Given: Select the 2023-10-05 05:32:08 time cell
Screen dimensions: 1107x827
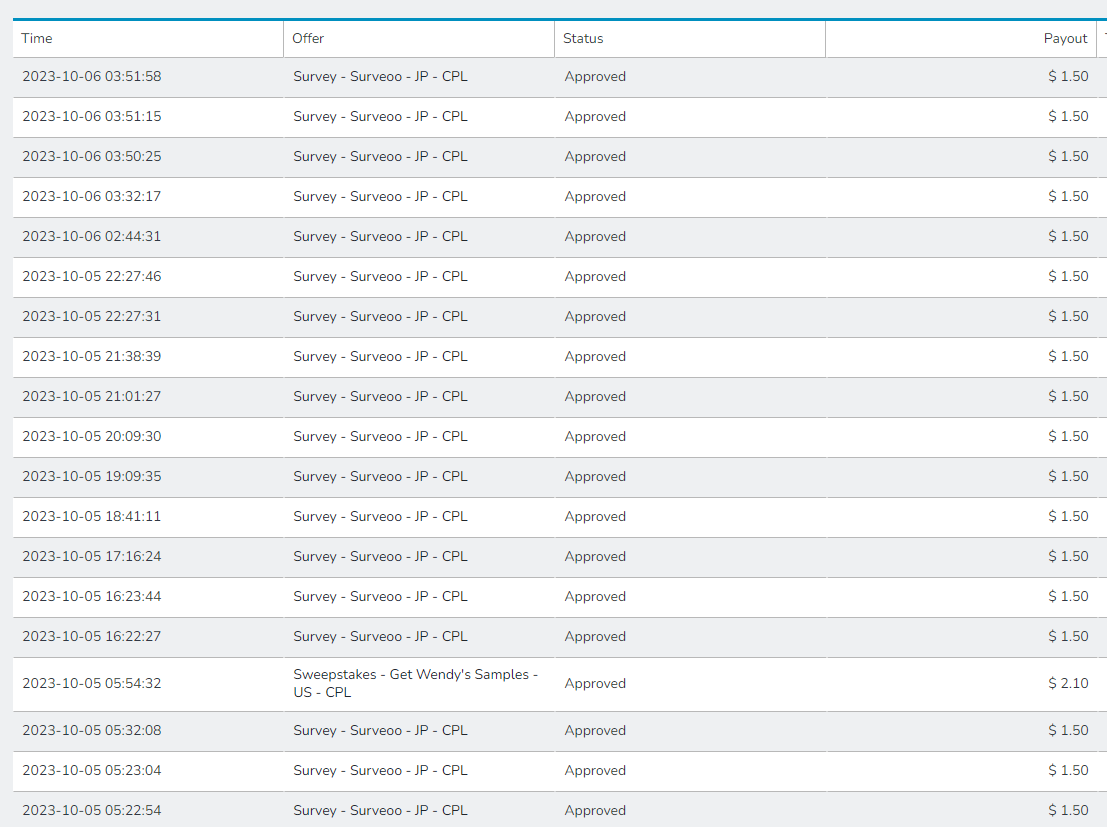Looking at the screenshot, I should coord(92,731).
